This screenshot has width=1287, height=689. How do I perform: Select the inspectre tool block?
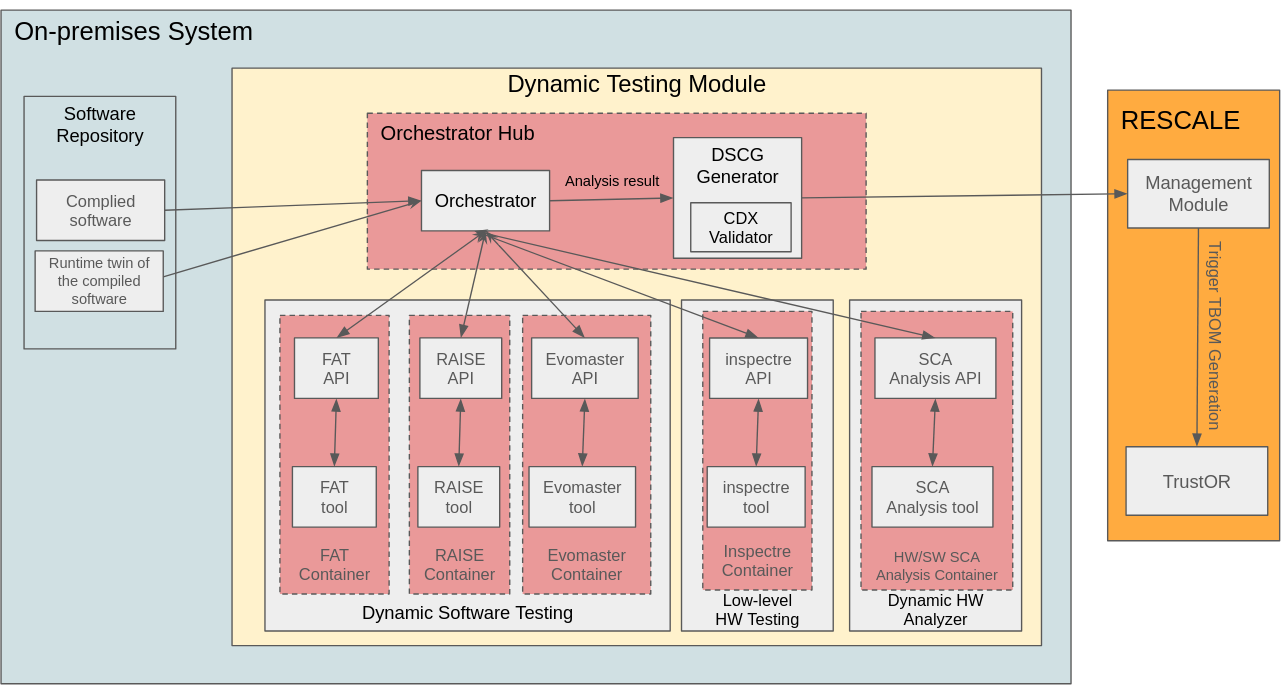coord(757,496)
